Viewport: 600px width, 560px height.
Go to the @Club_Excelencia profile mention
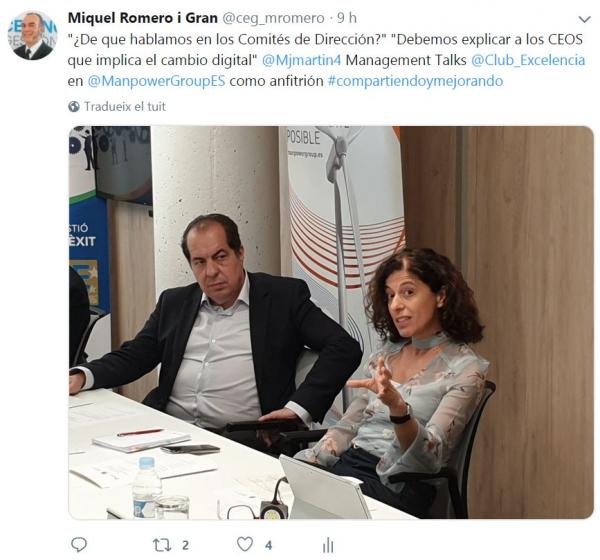tap(528, 60)
